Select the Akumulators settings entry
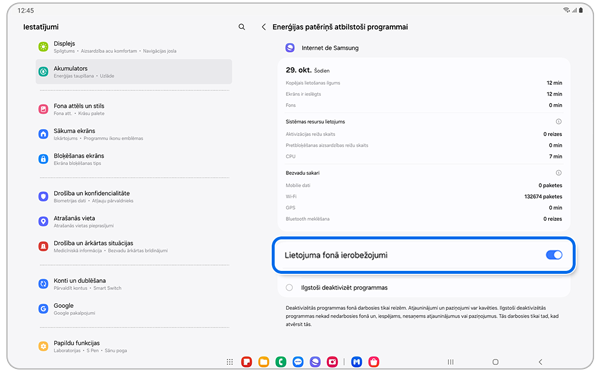600x371 pixels. (x=134, y=72)
